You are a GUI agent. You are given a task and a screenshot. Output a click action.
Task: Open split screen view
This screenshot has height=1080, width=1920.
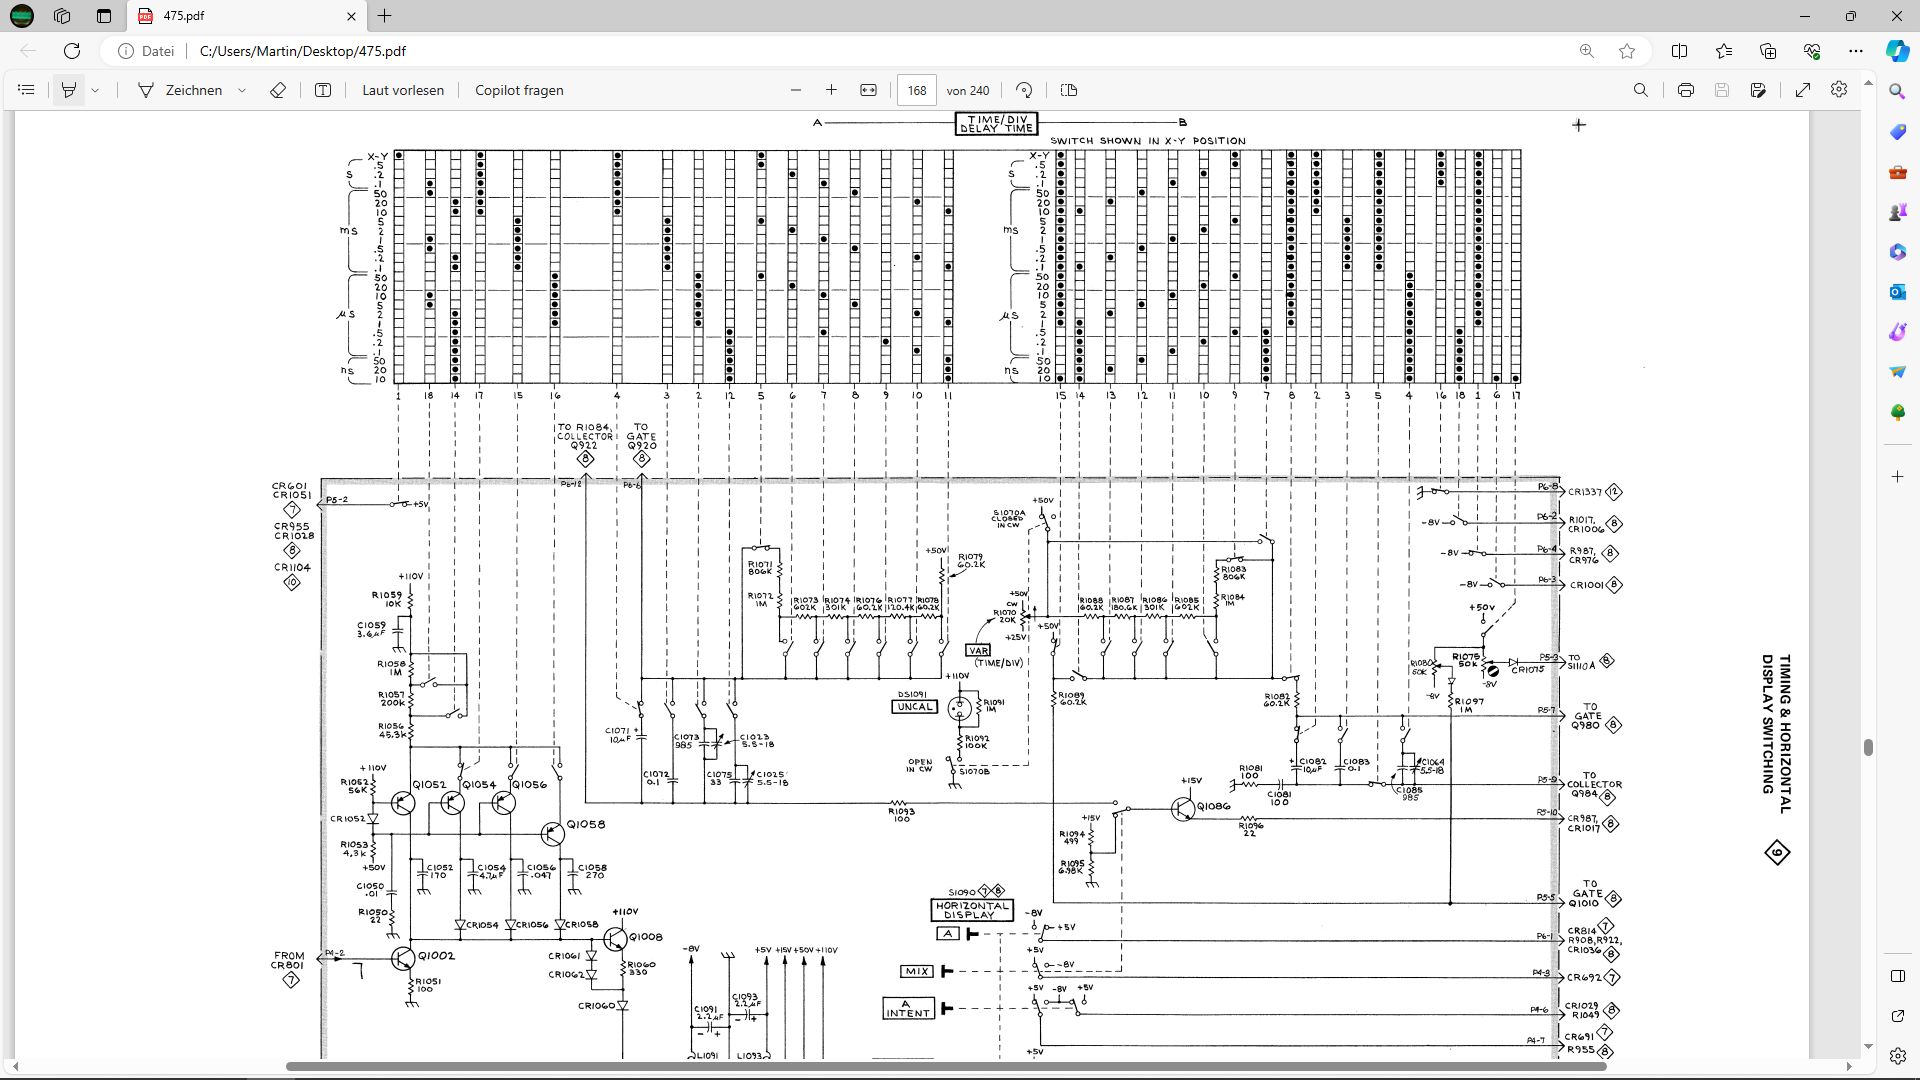pos(1680,51)
